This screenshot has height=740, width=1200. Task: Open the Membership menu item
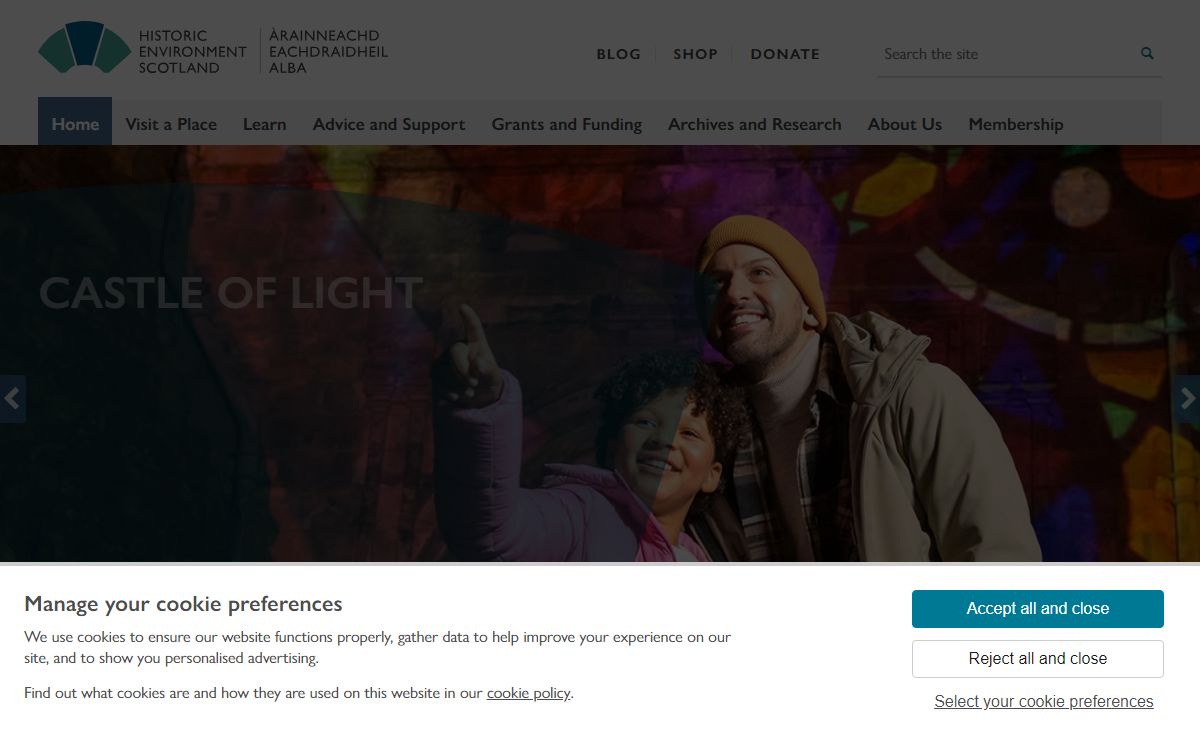pos(1015,124)
